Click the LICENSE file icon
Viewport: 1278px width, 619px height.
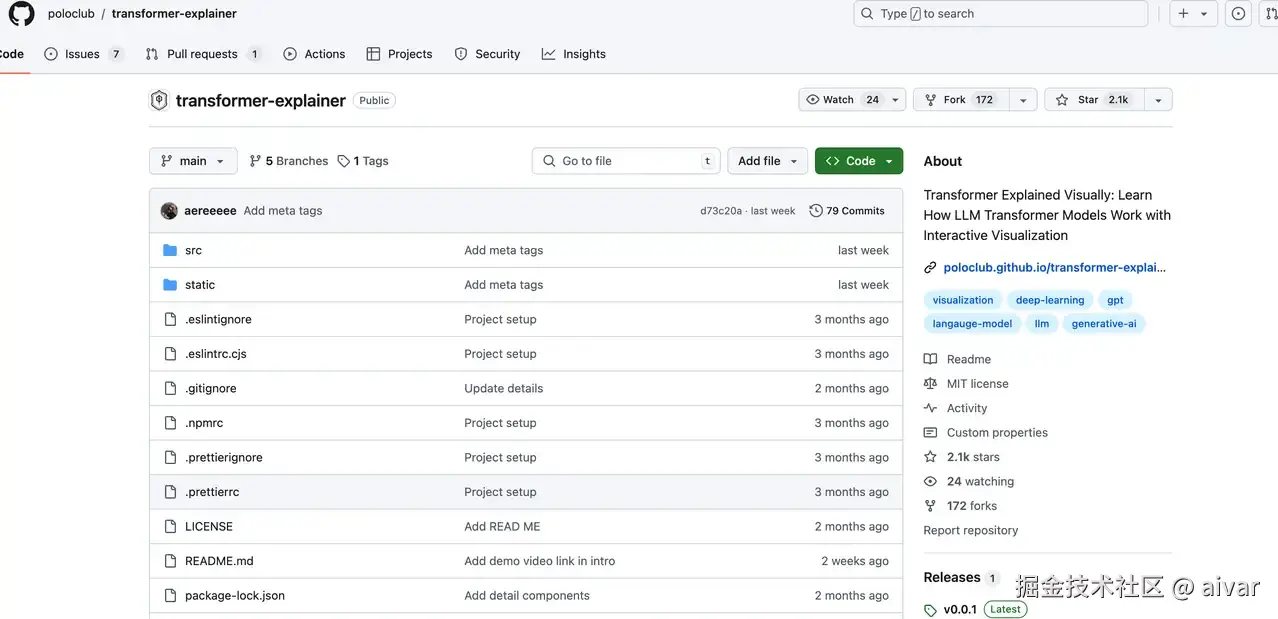click(x=170, y=527)
